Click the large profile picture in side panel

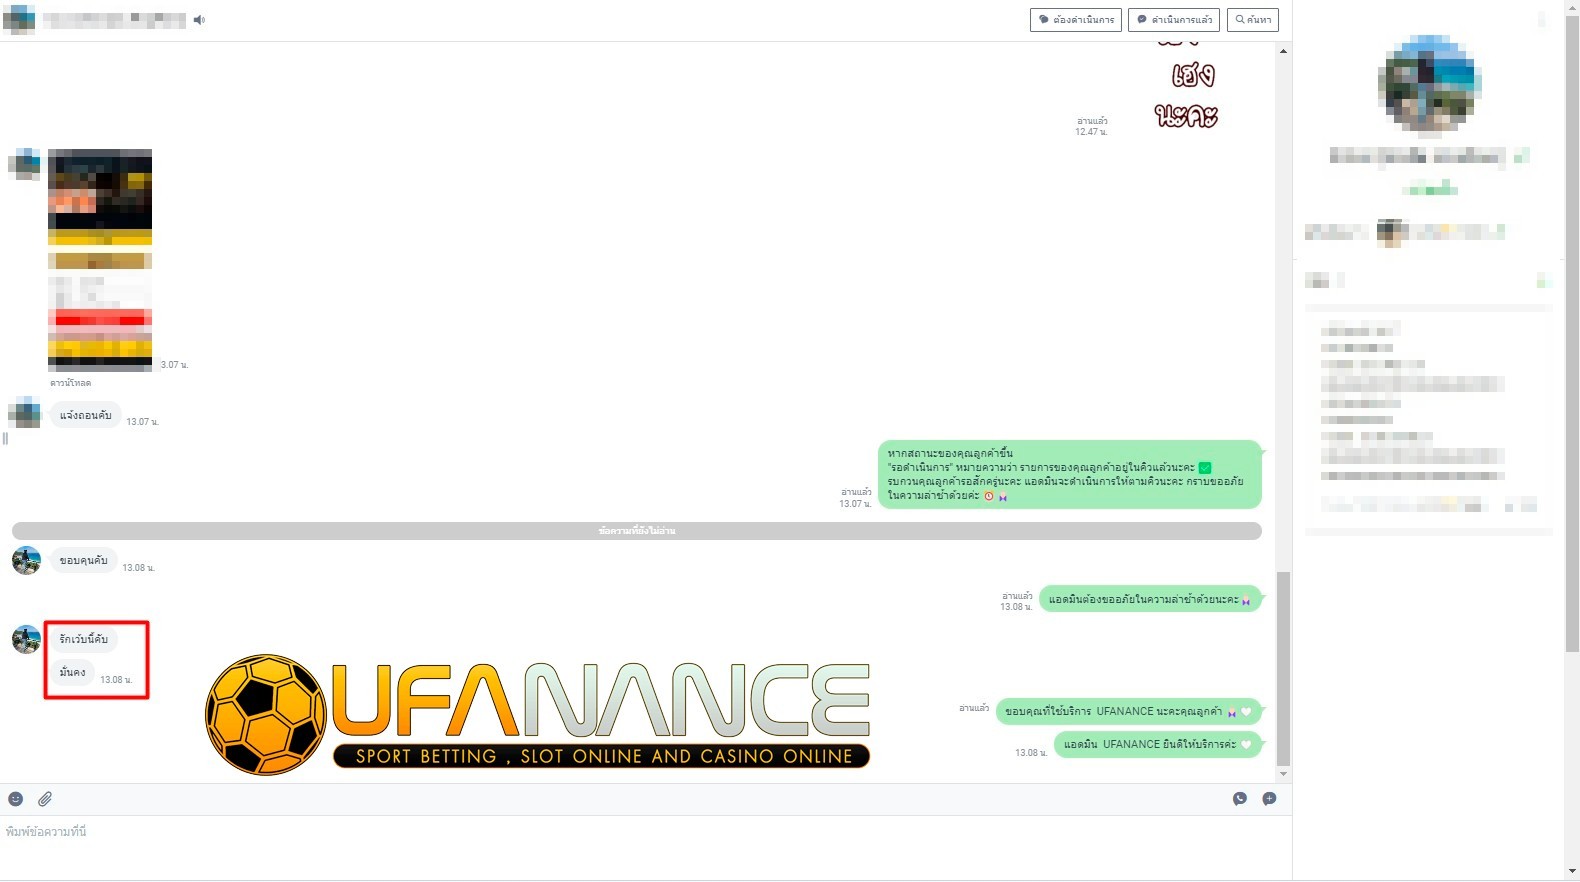(1429, 84)
